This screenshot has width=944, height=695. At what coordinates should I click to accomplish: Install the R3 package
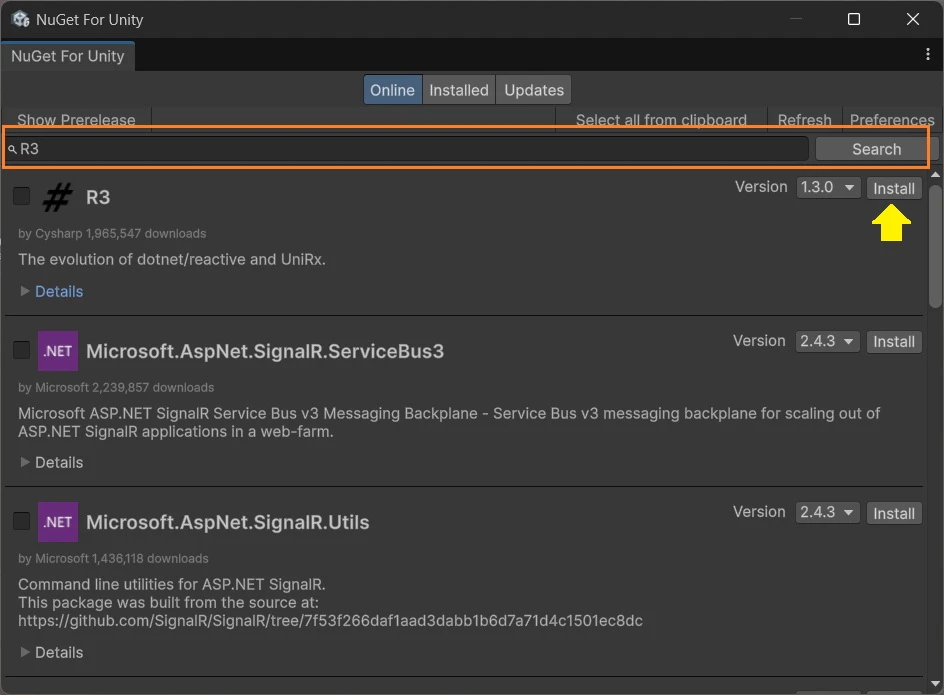coord(893,188)
